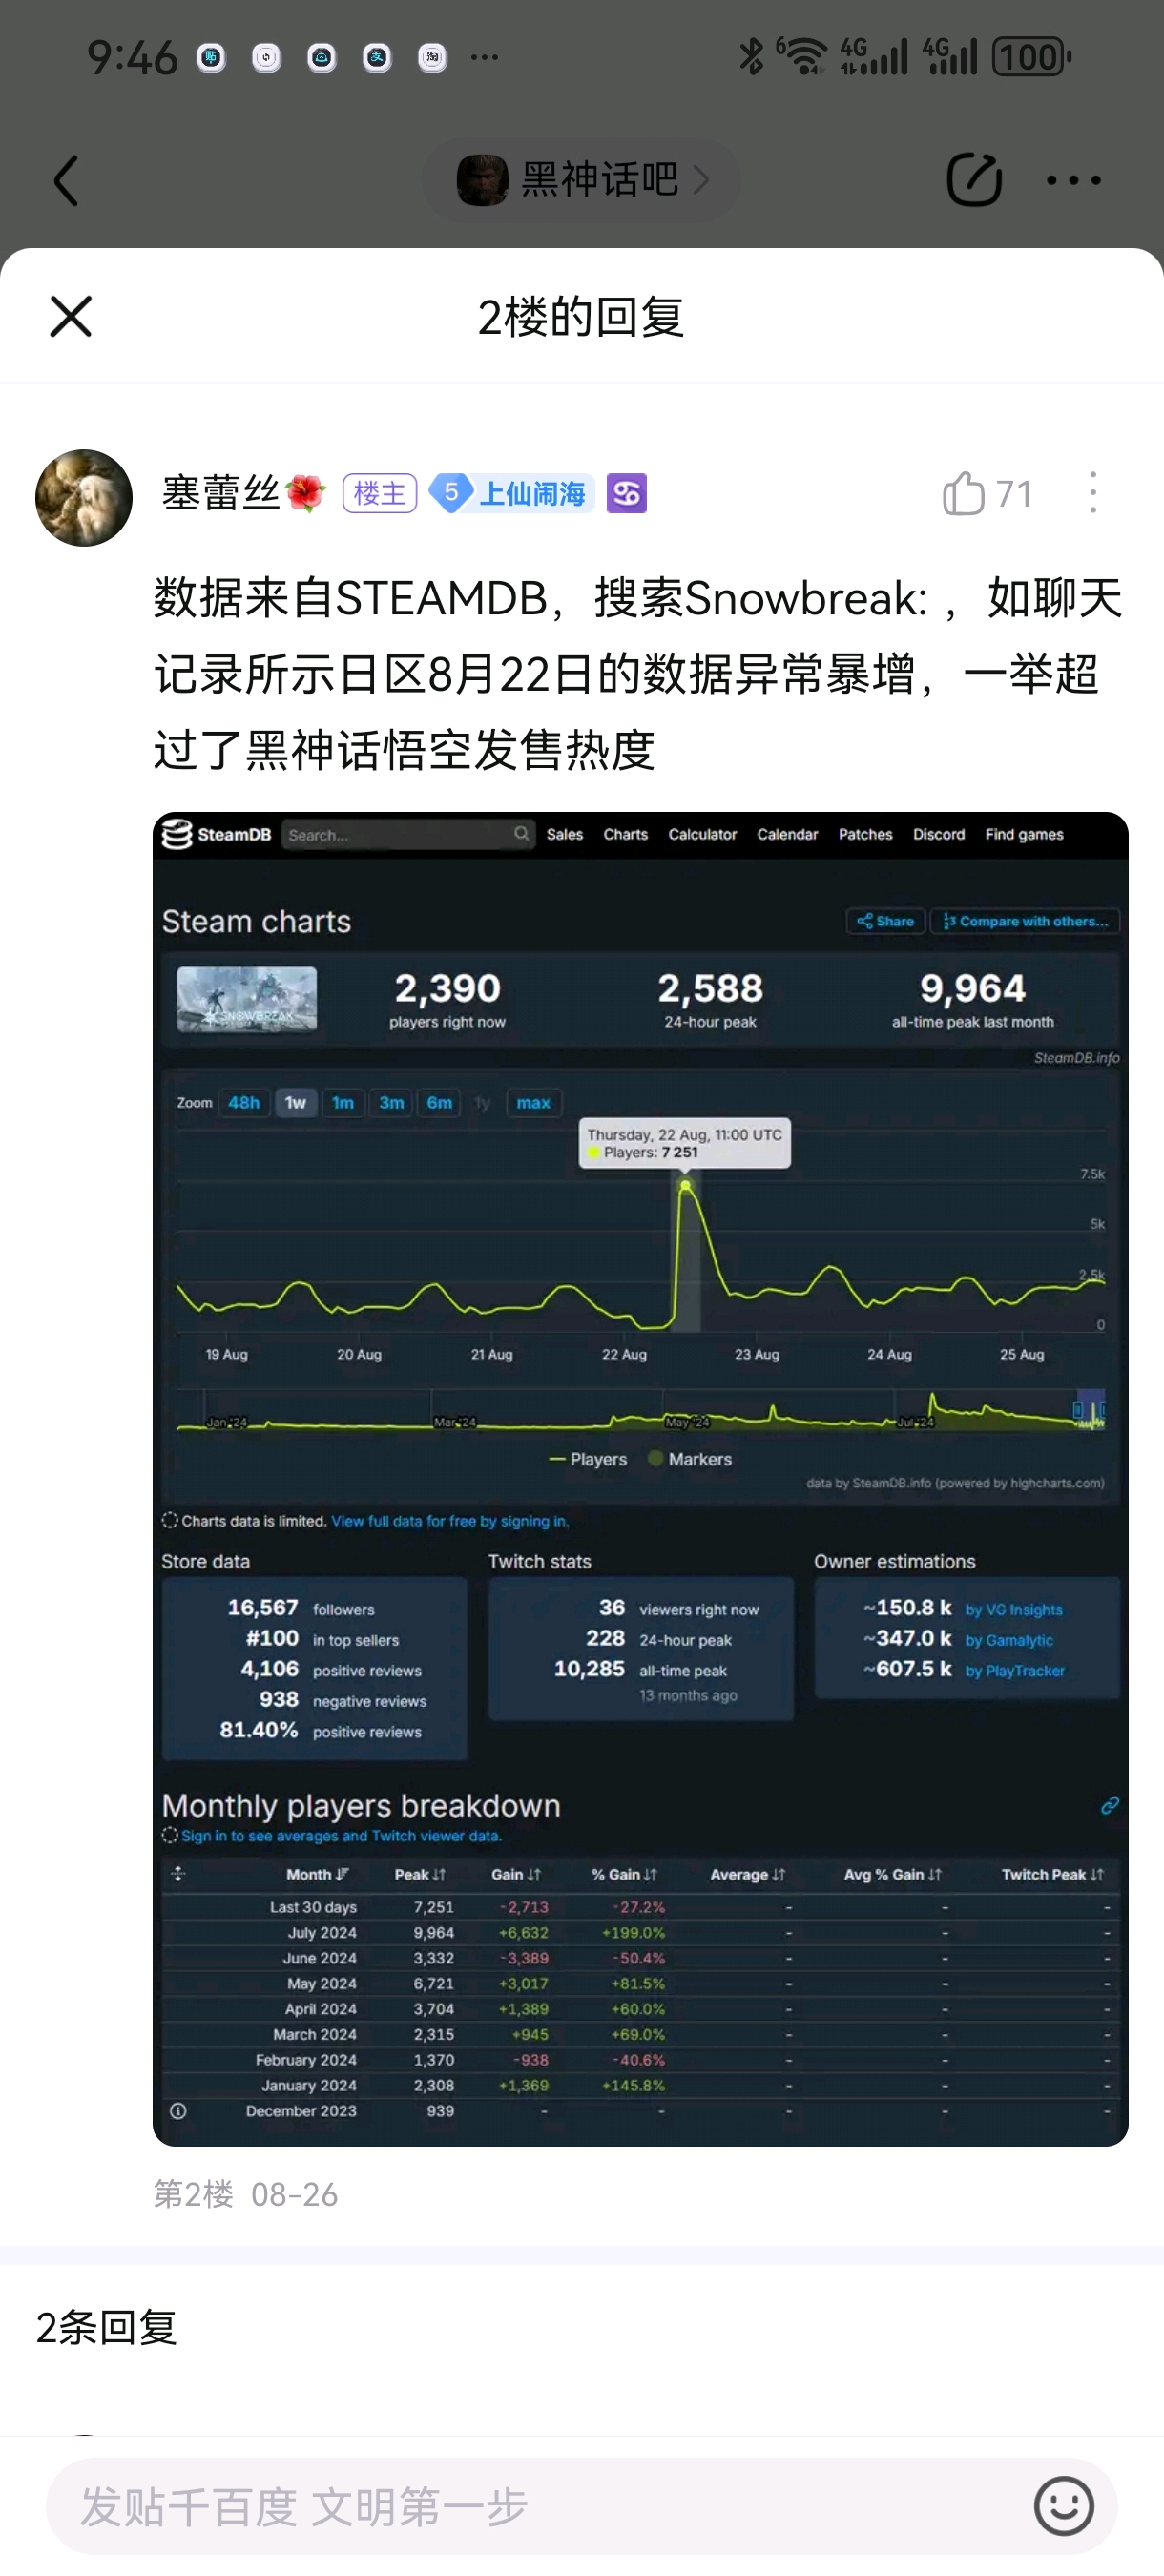Screen dimensions: 1164x2576
Task: Tap the purple zodiac badge icon
Action: click(x=627, y=493)
